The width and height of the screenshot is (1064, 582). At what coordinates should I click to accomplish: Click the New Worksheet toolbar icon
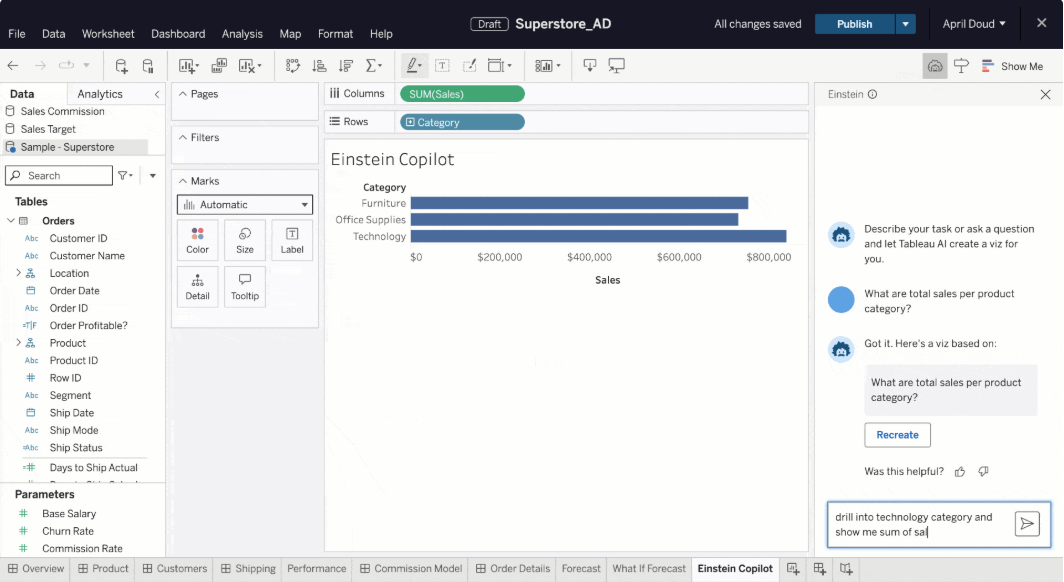(x=188, y=64)
